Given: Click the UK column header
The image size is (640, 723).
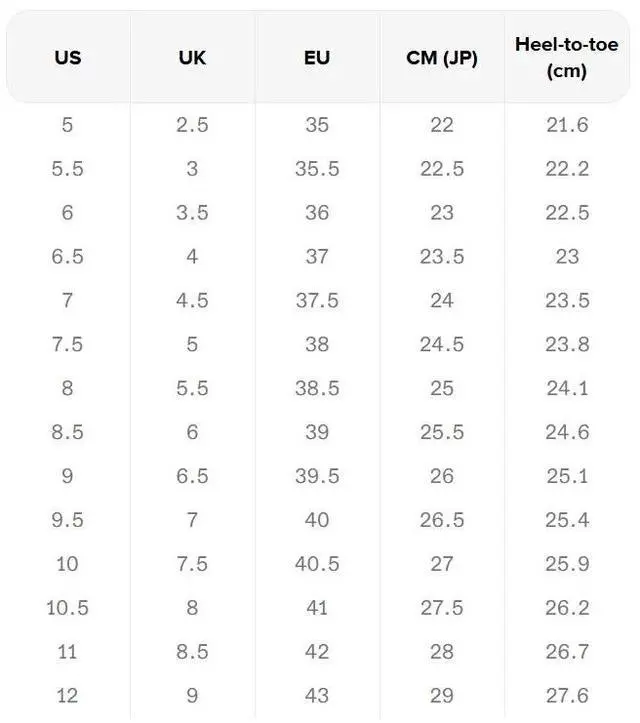Looking at the screenshot, I should coord(192,58).
